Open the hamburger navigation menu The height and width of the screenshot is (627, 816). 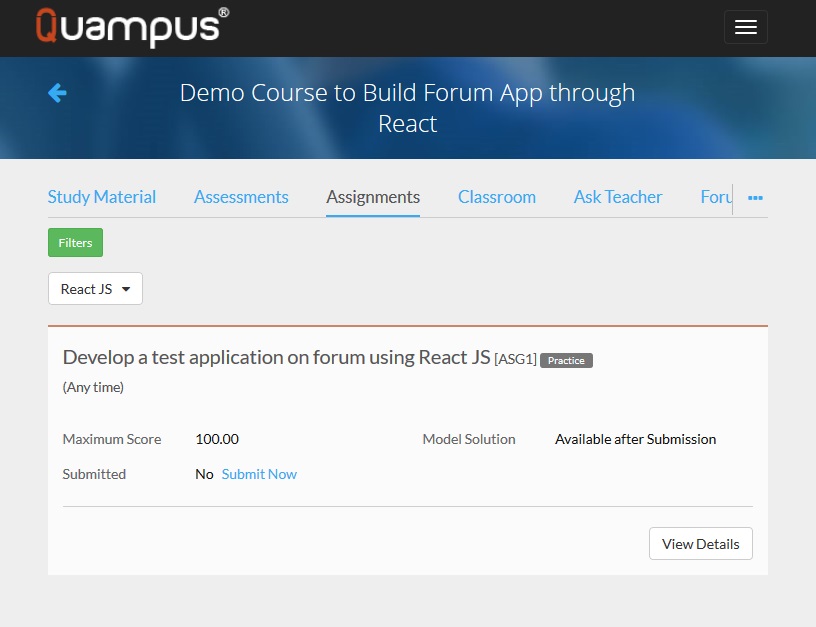pyautogui.click(x=745, y=27)
